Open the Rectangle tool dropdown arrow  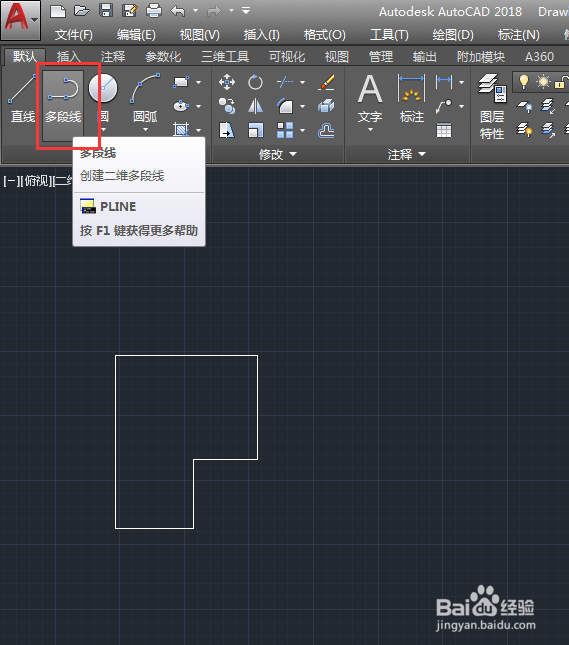point(199,82)
